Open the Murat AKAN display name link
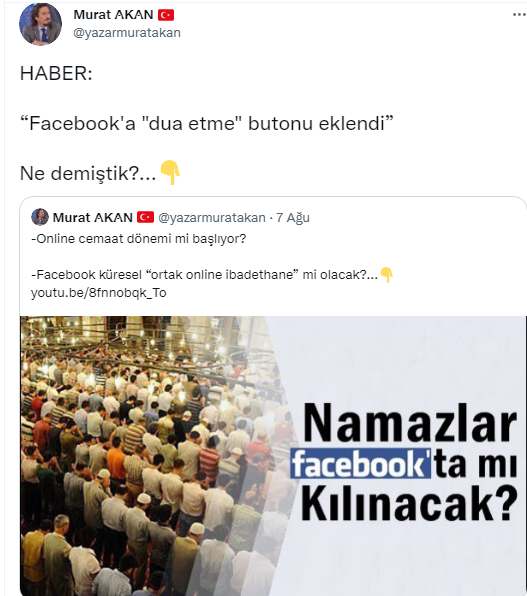 (113, 15)
